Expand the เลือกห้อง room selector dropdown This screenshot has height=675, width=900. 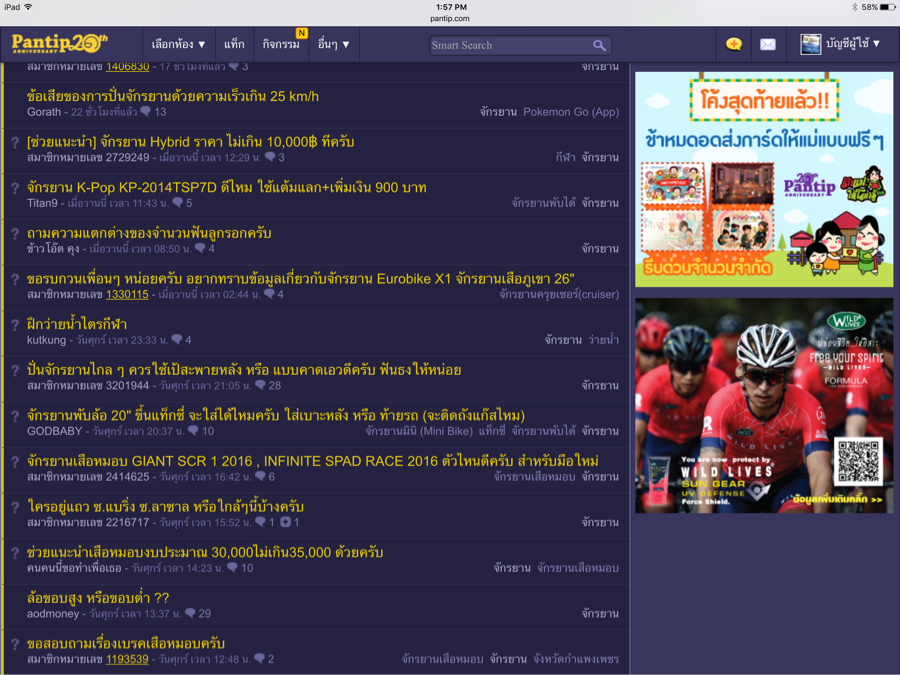pyautogui.click(x=178, y=44)
